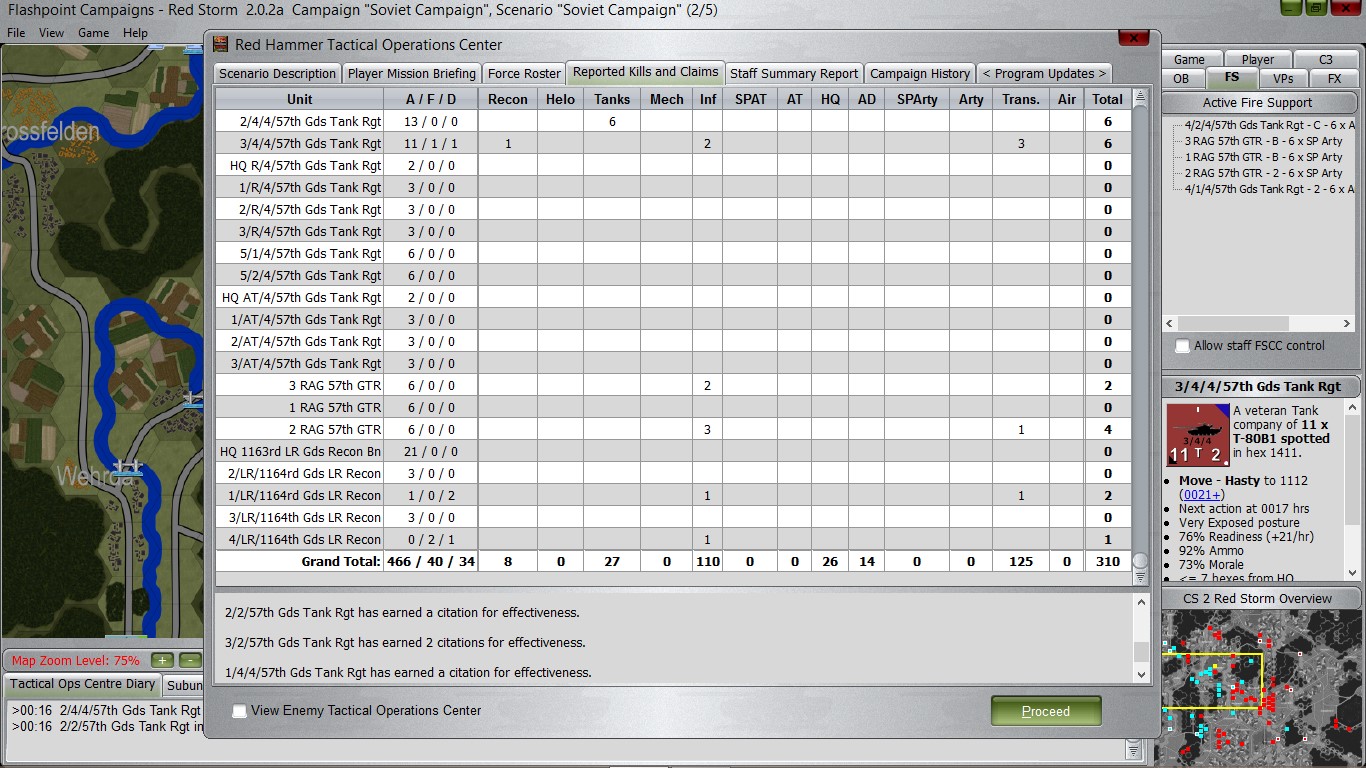Open the VPs side-panel tab
Image resolution: width=1366 pixels, height=768 pixels.
tap(1283, 78)
